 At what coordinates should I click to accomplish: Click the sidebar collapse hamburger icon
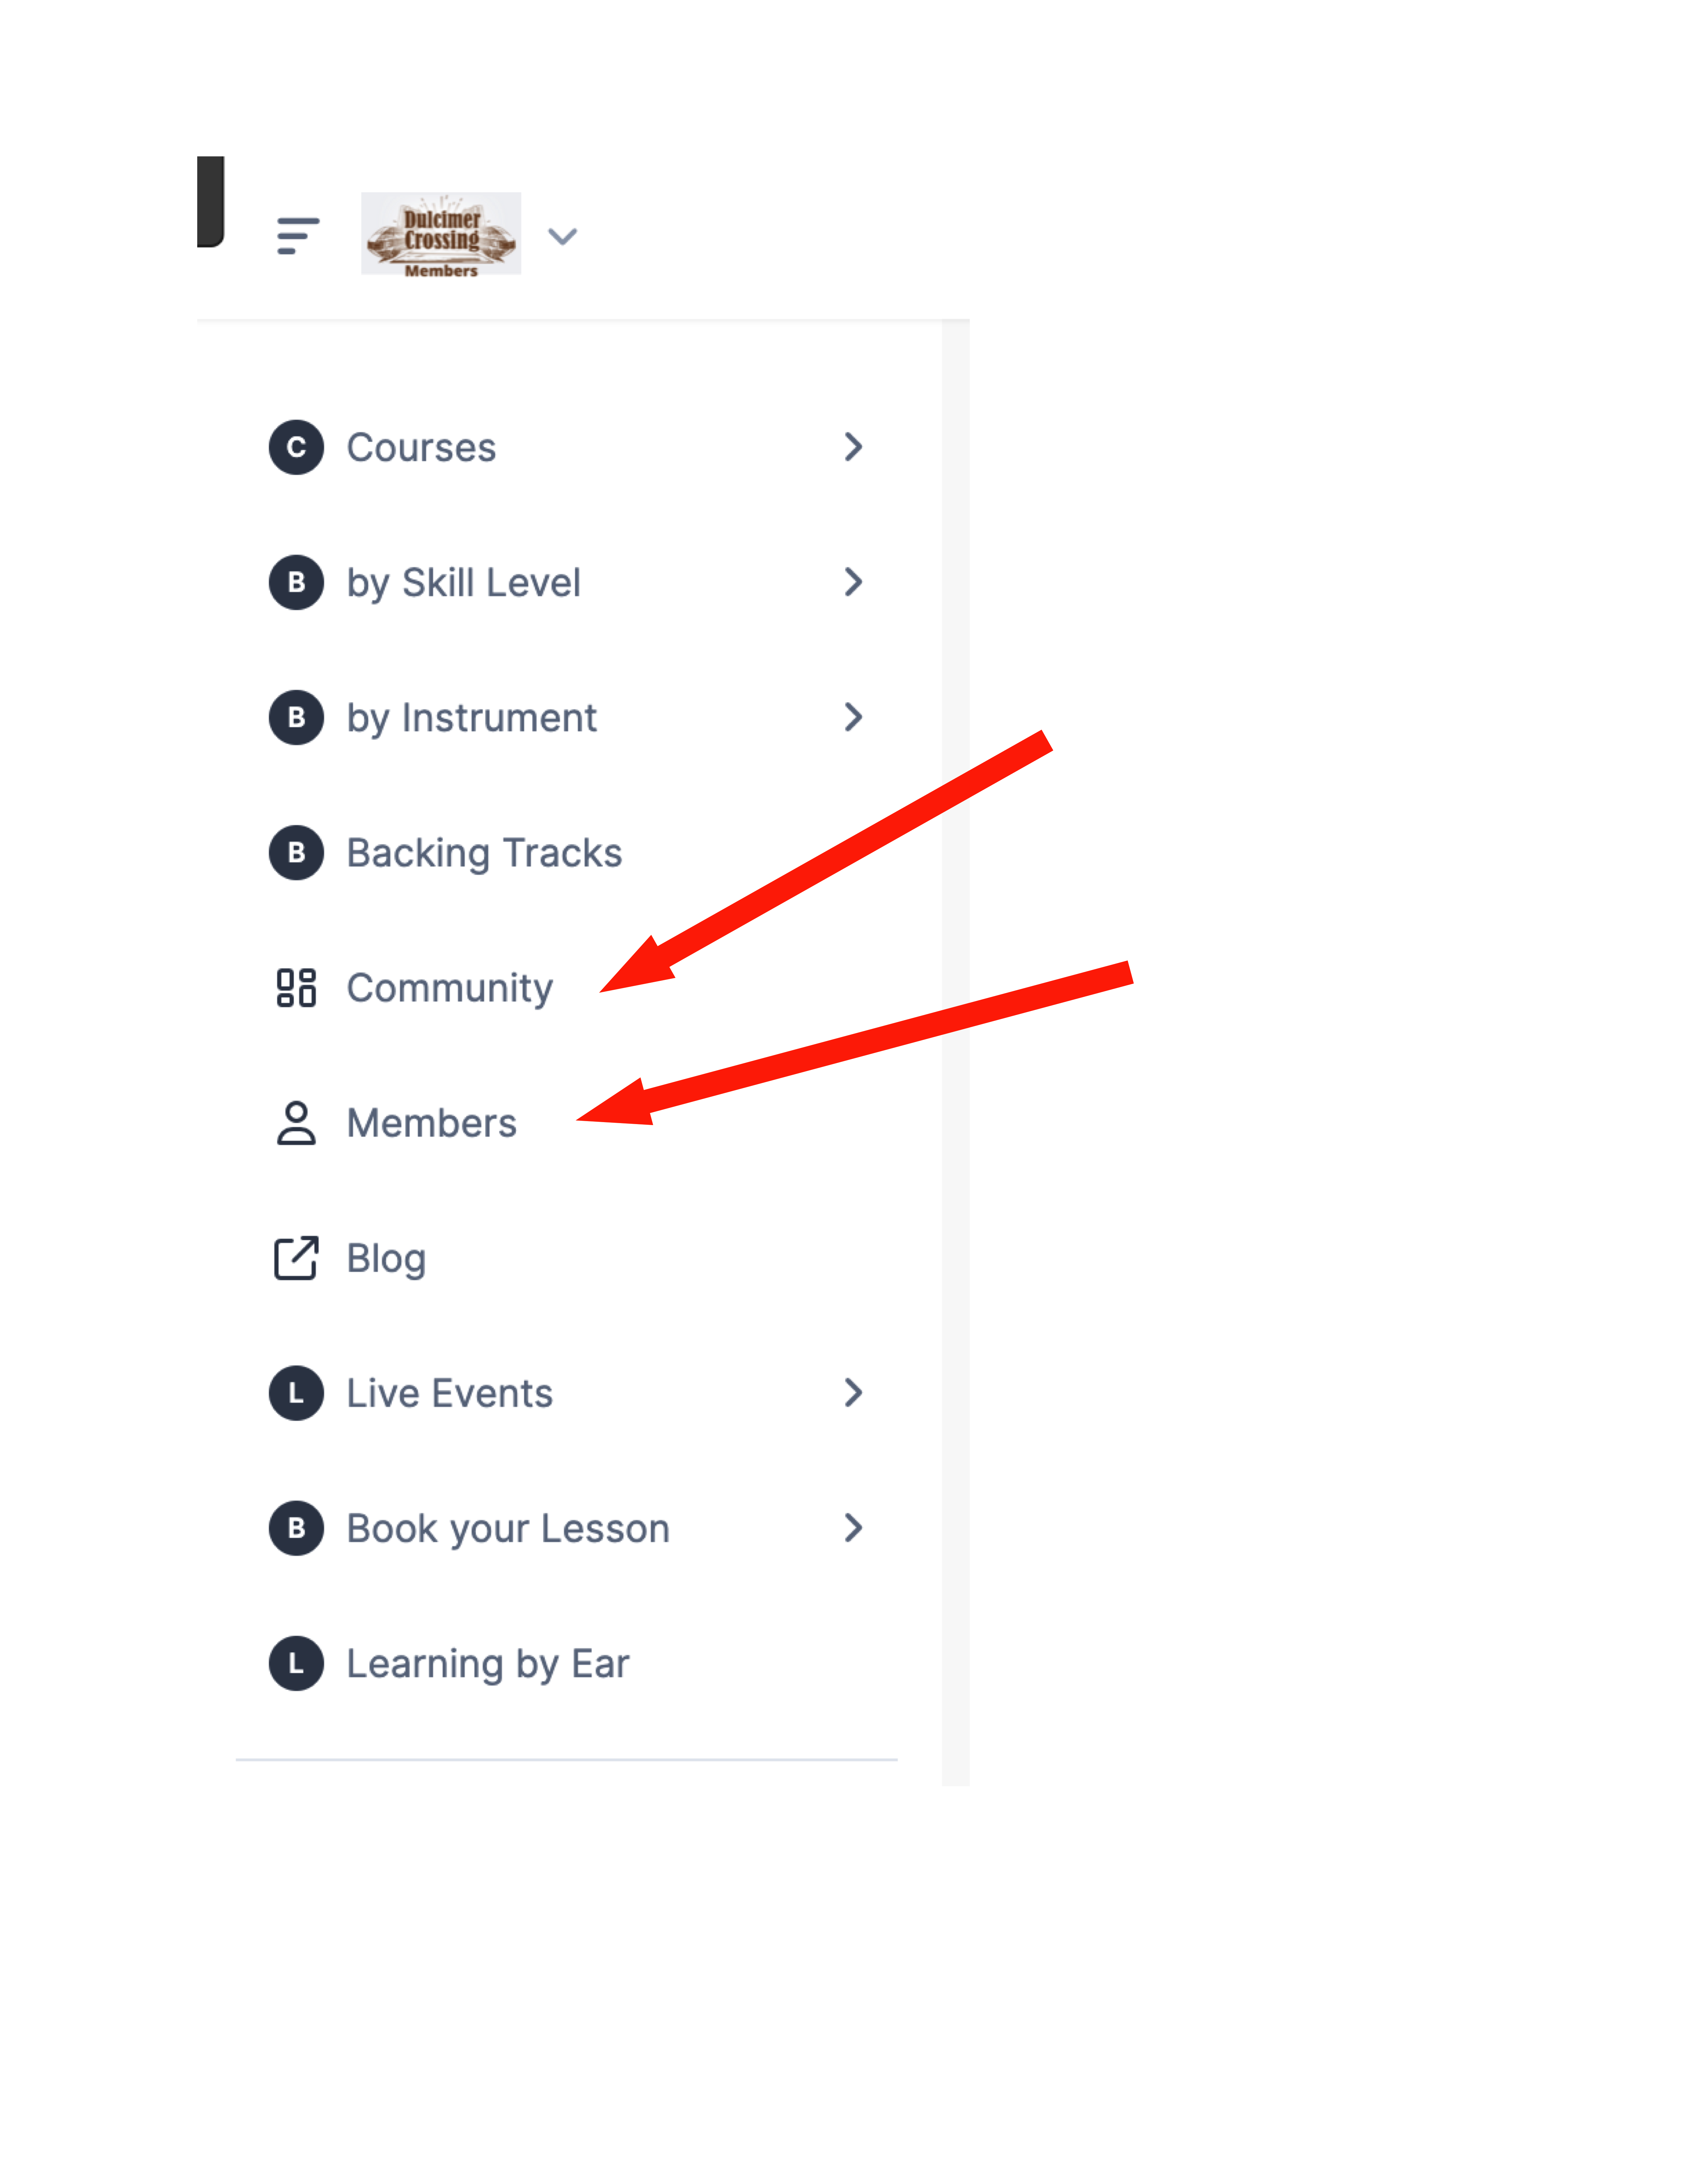pos(297,236)
